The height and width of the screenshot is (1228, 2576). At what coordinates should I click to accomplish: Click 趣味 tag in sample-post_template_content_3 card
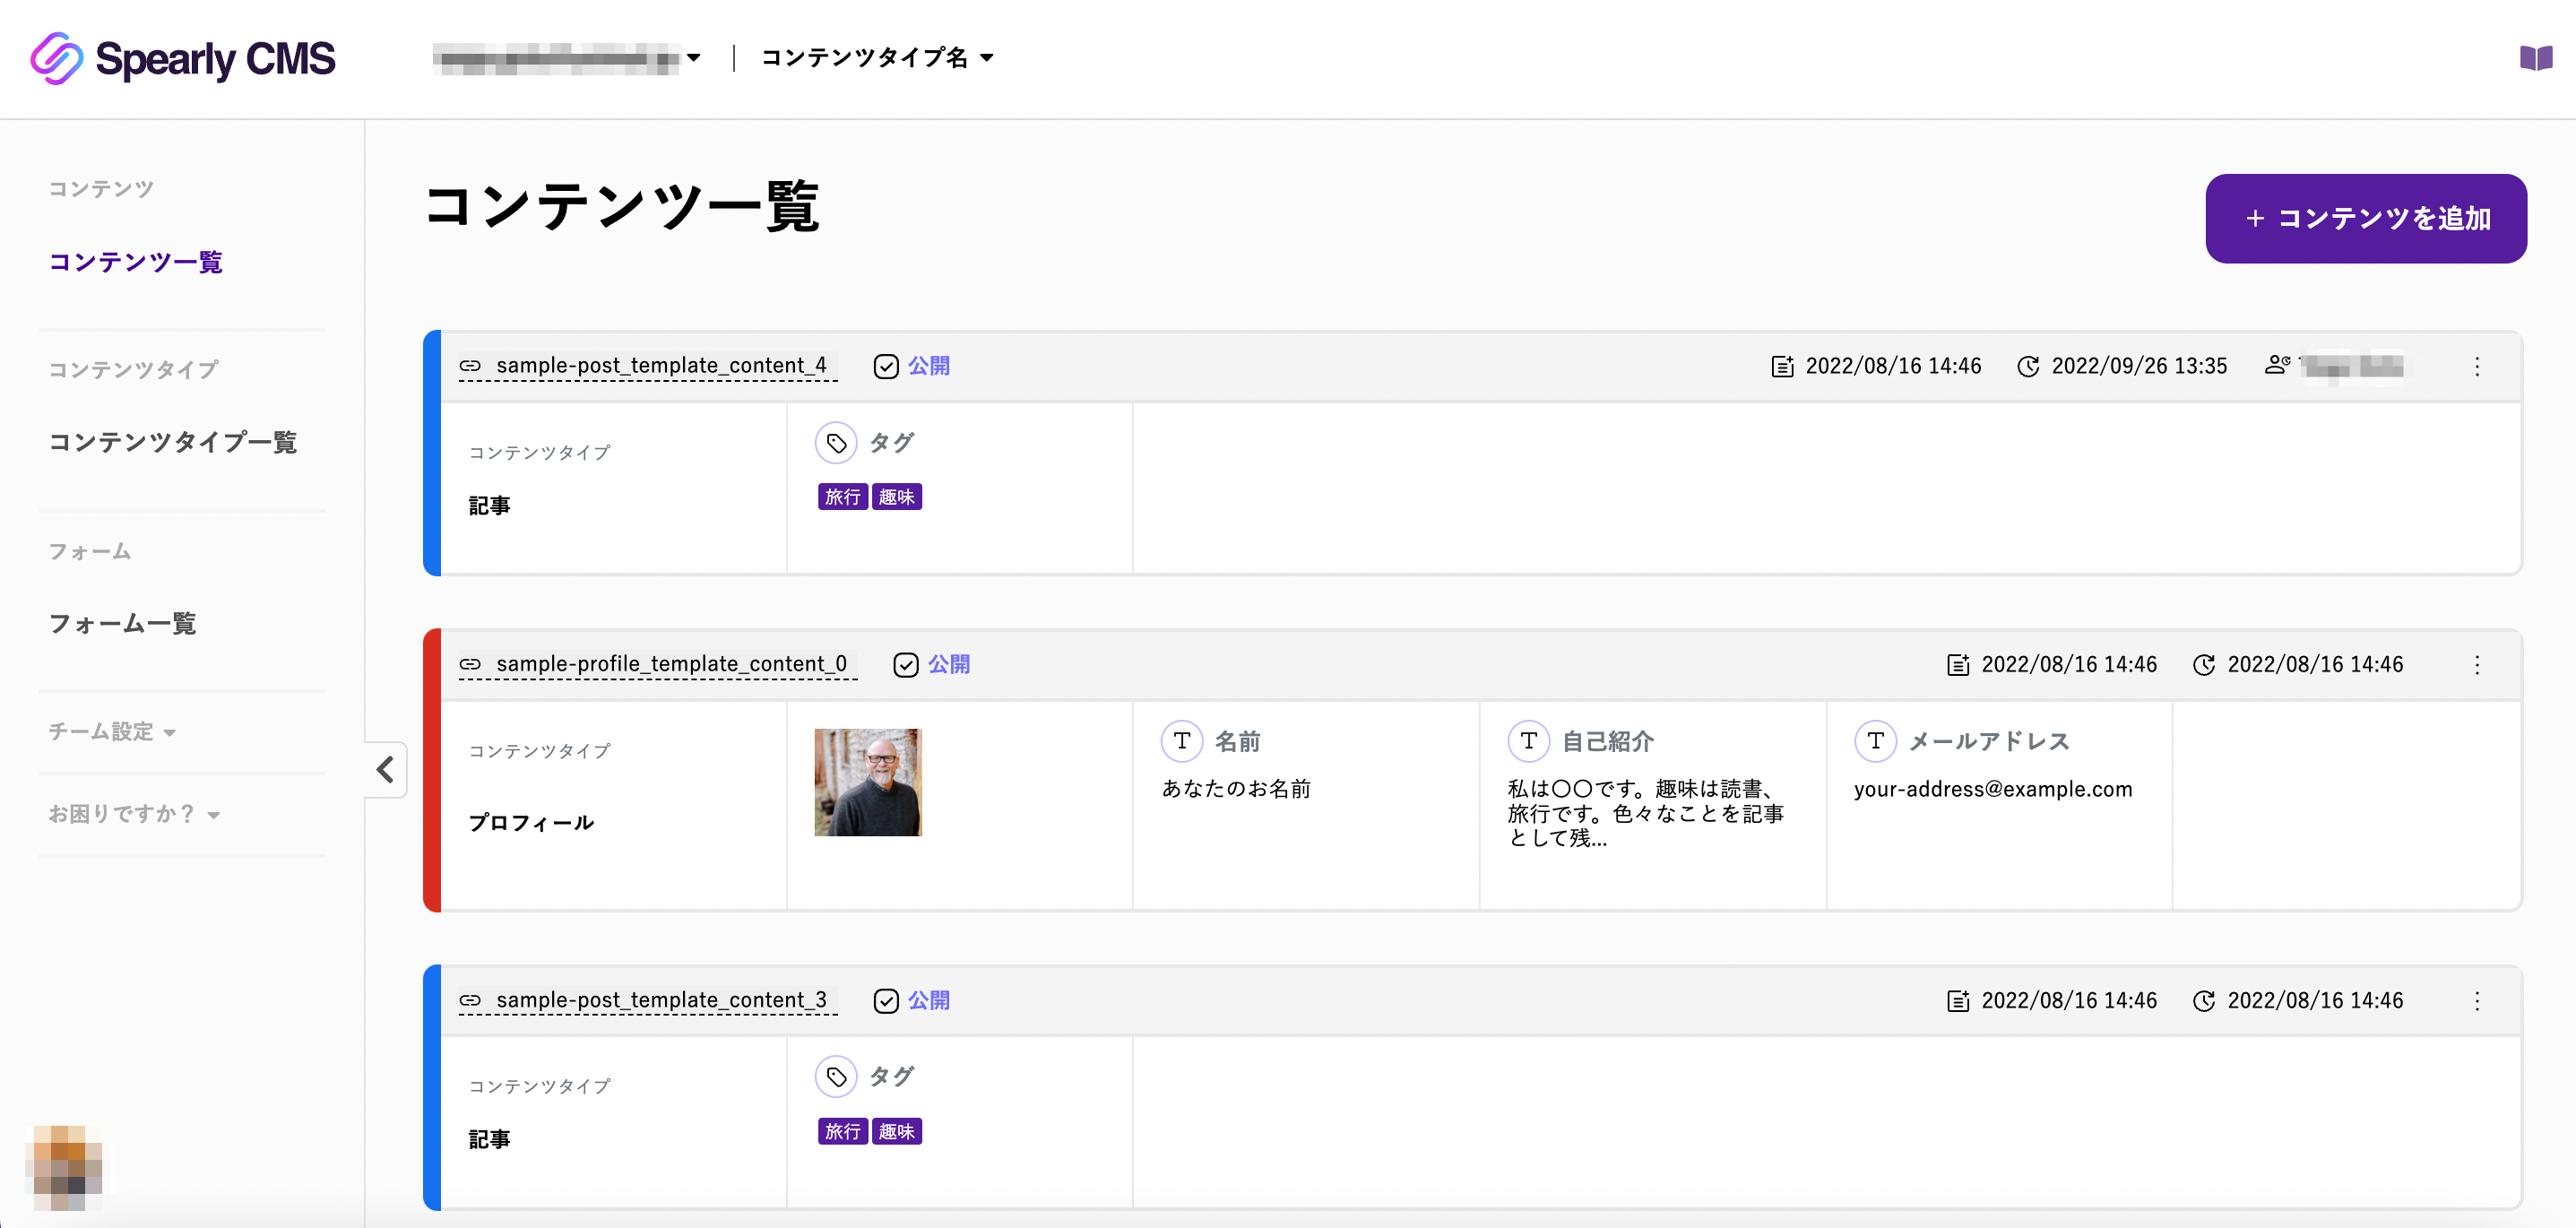897,1131
